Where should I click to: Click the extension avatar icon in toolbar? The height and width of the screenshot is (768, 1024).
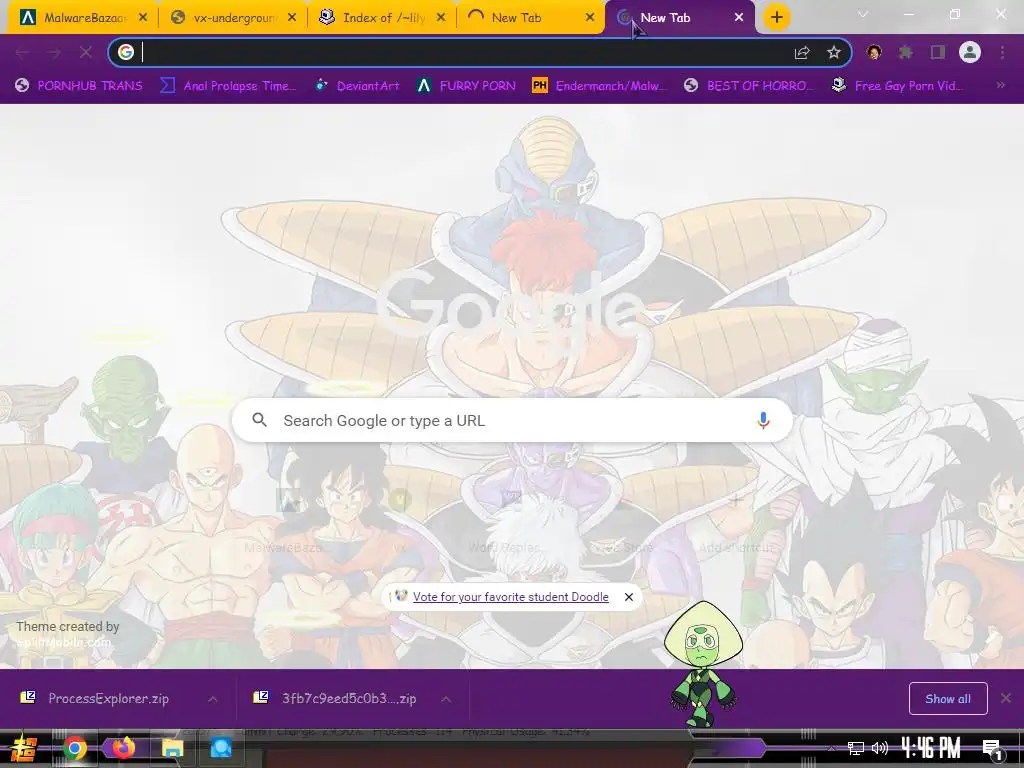click(874, 52)
